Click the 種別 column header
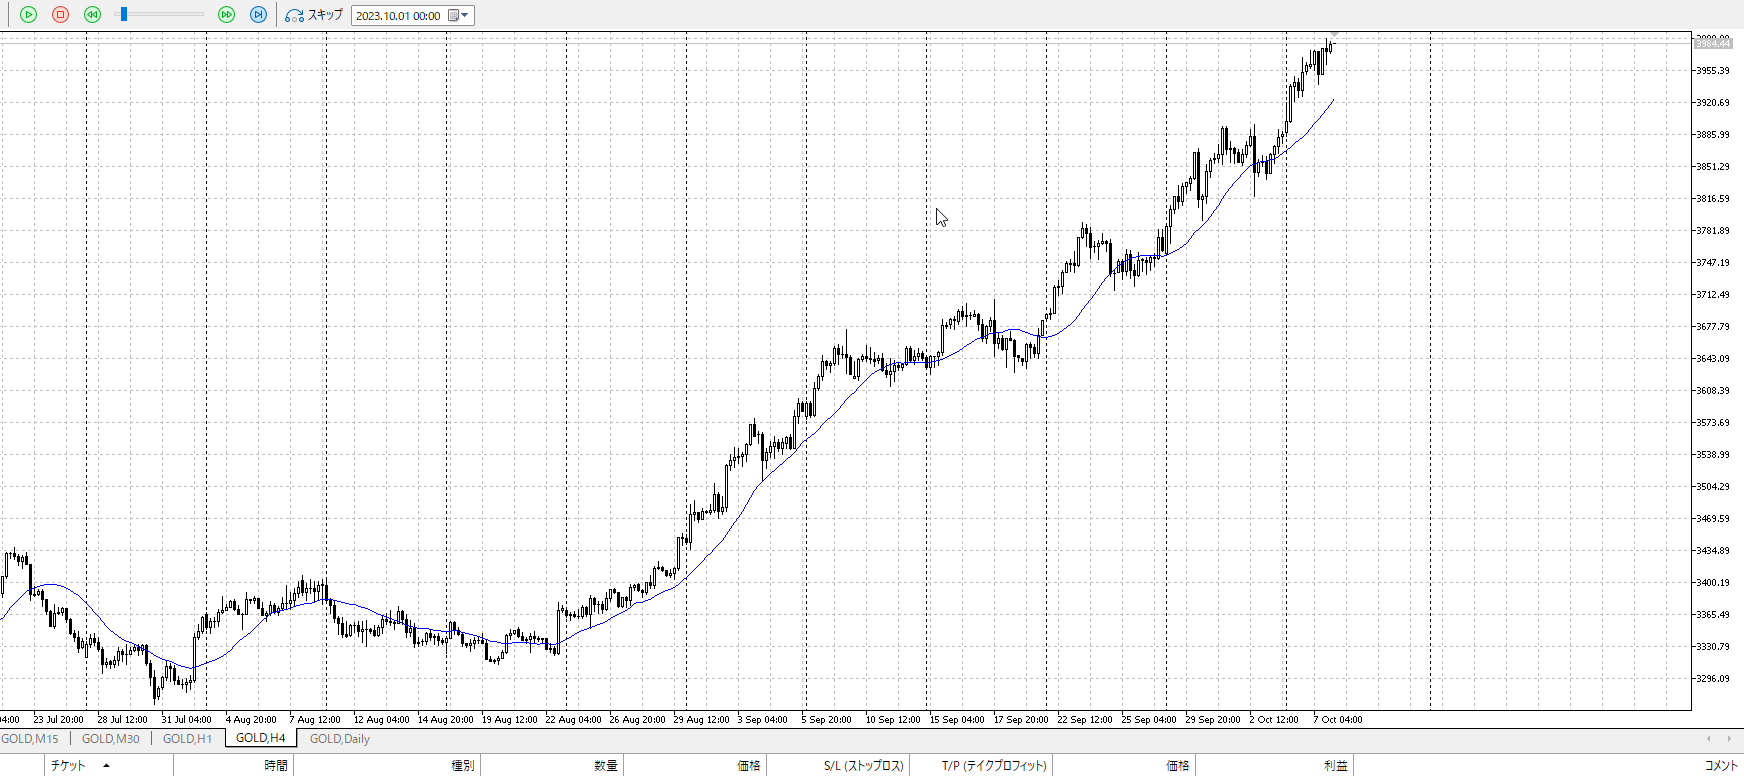1744x776 pixels. click(x=462, y=766)
